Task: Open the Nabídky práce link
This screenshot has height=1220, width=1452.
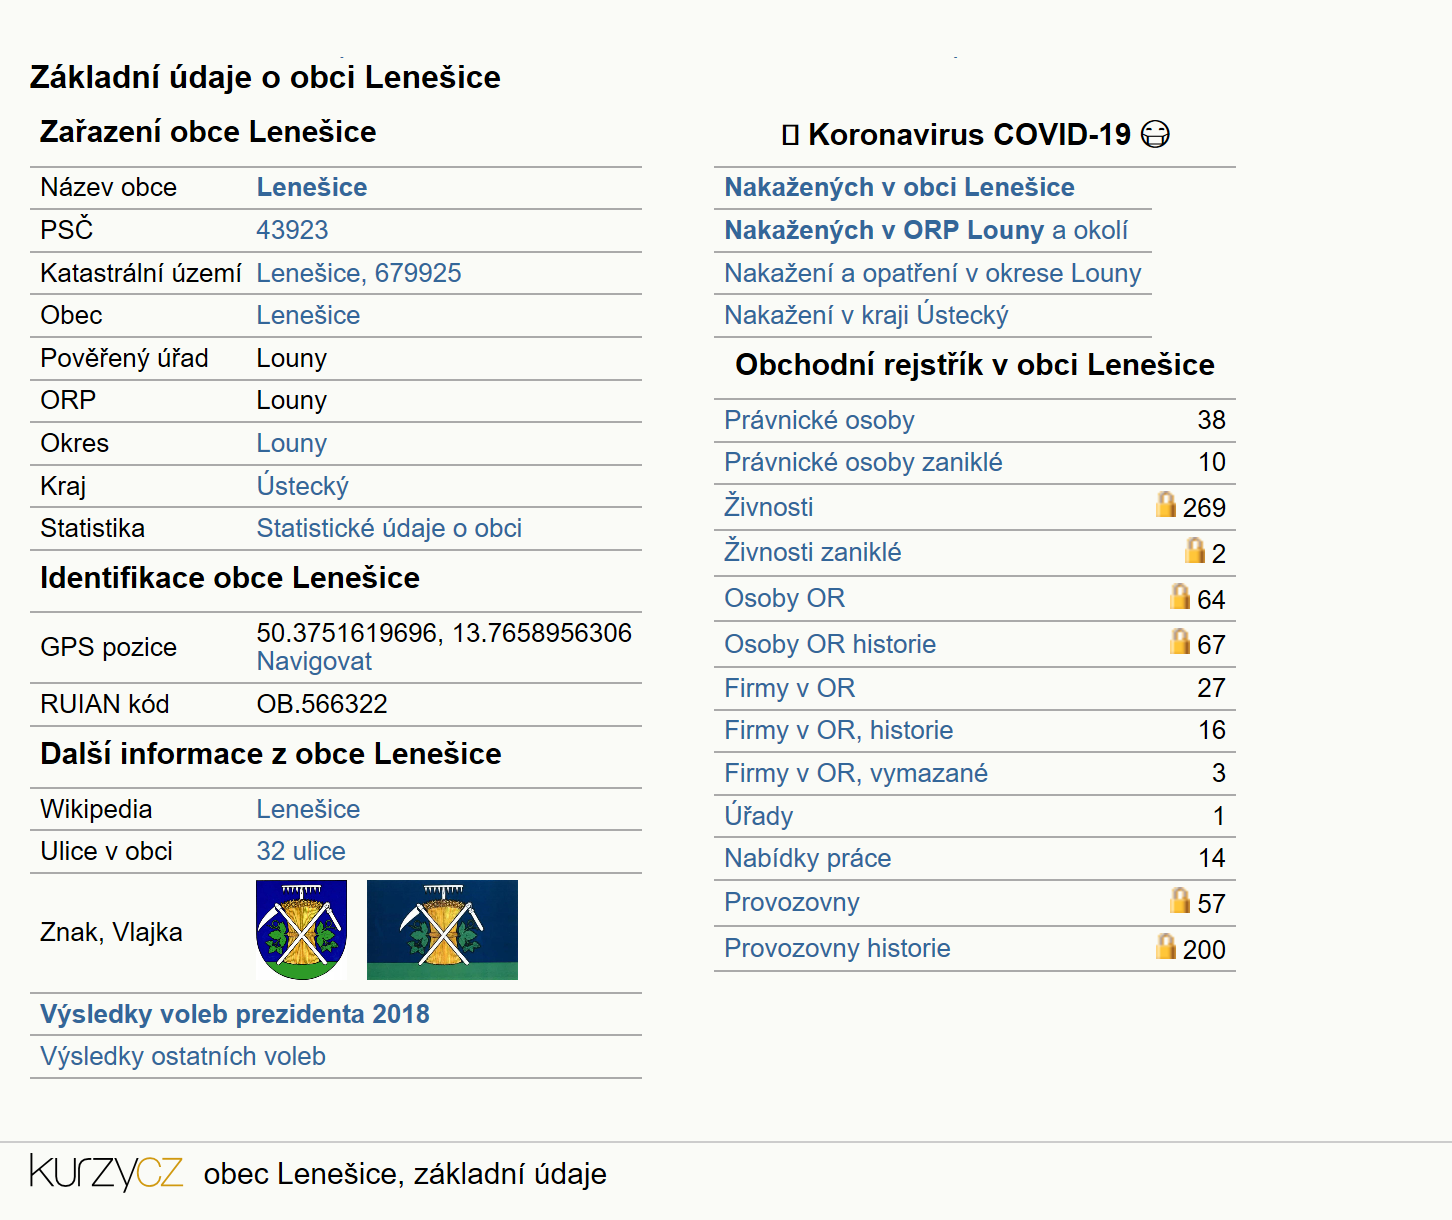Action: pyautogui.click(x=808, y=858)
